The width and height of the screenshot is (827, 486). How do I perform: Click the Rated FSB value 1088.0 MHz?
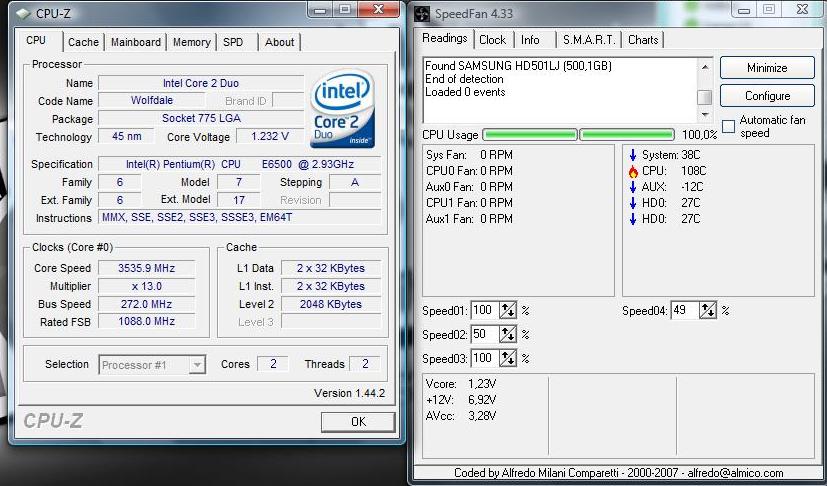[147, 321]
